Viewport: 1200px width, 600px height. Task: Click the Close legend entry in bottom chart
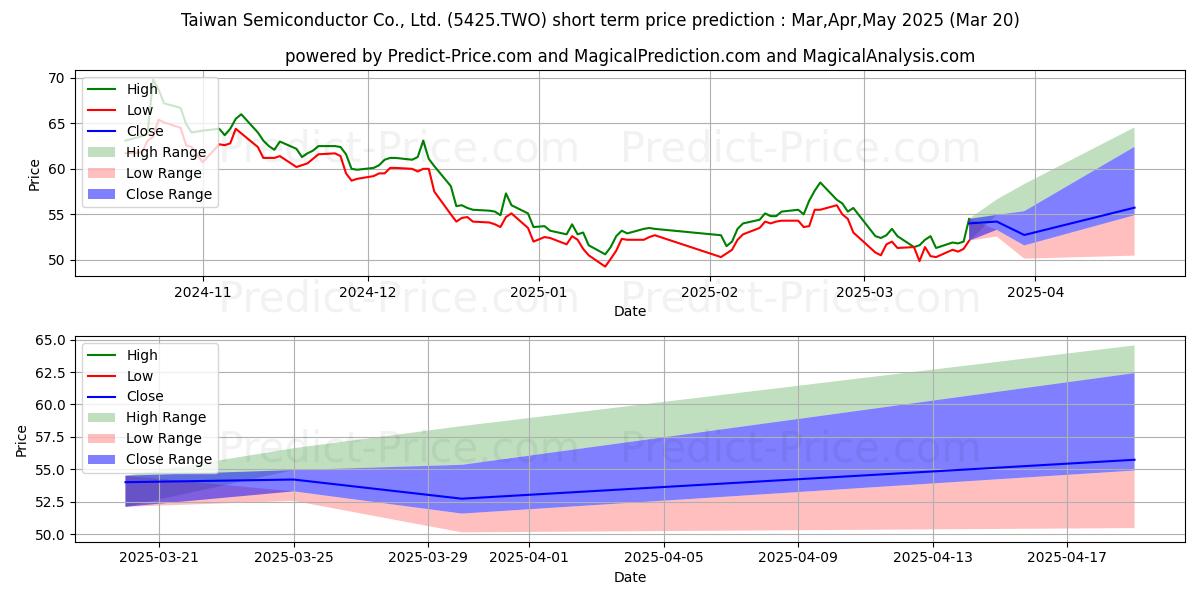click(124, 397)
